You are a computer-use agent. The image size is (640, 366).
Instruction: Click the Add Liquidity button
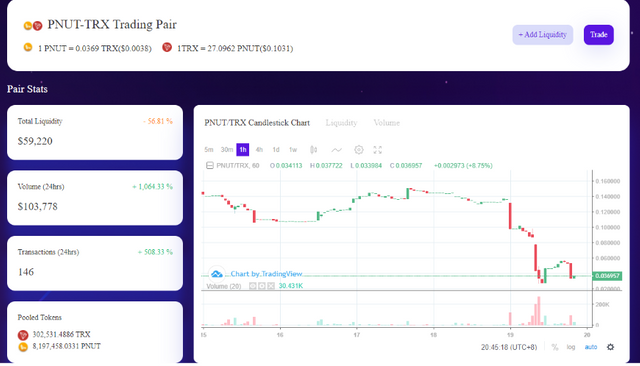point(542,35)
